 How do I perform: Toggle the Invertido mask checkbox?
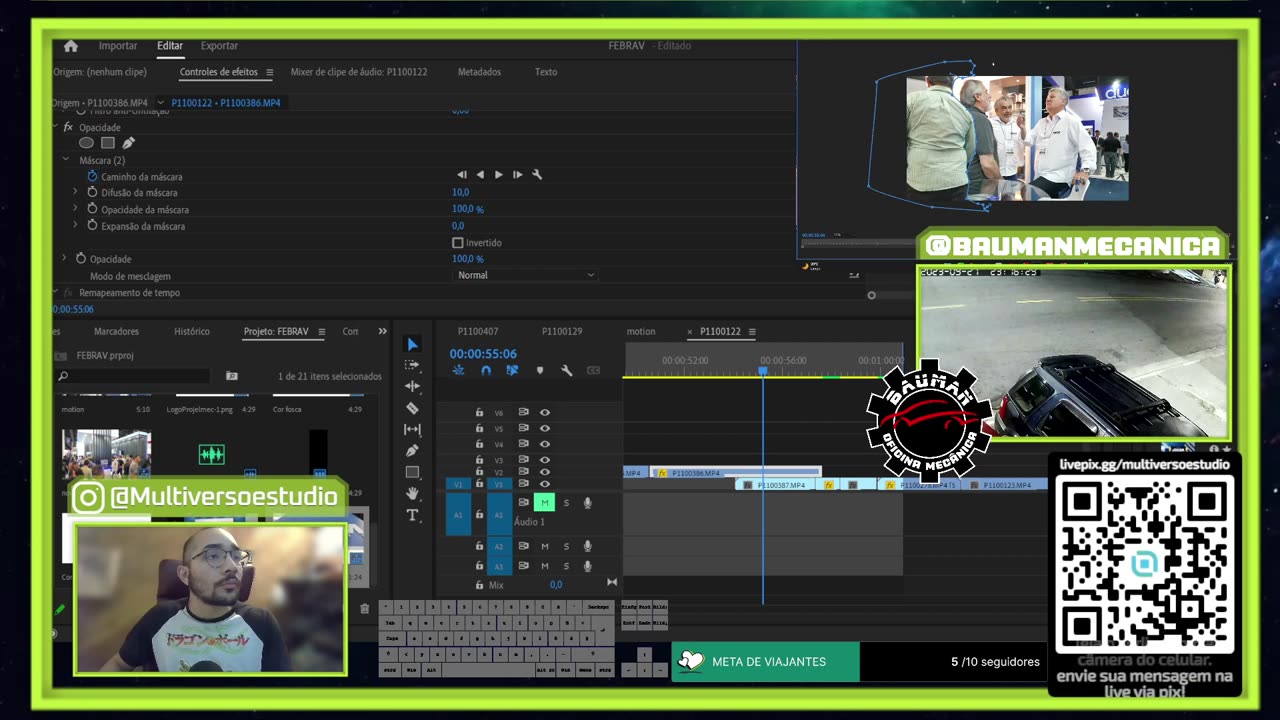click(x=458, y=243)
